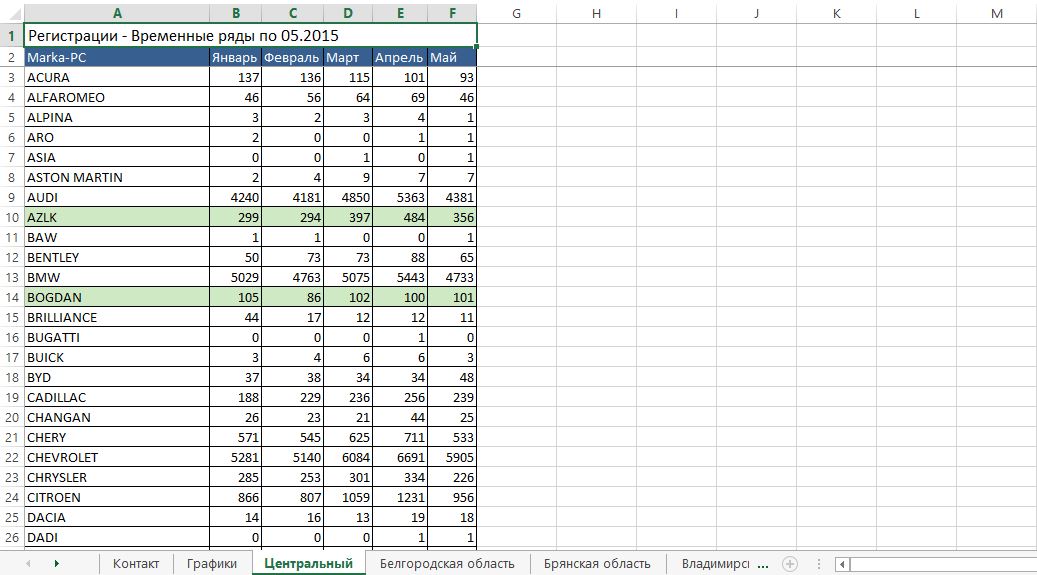
Task: Select the ASTON MARTIN cell
Action: 117,177
